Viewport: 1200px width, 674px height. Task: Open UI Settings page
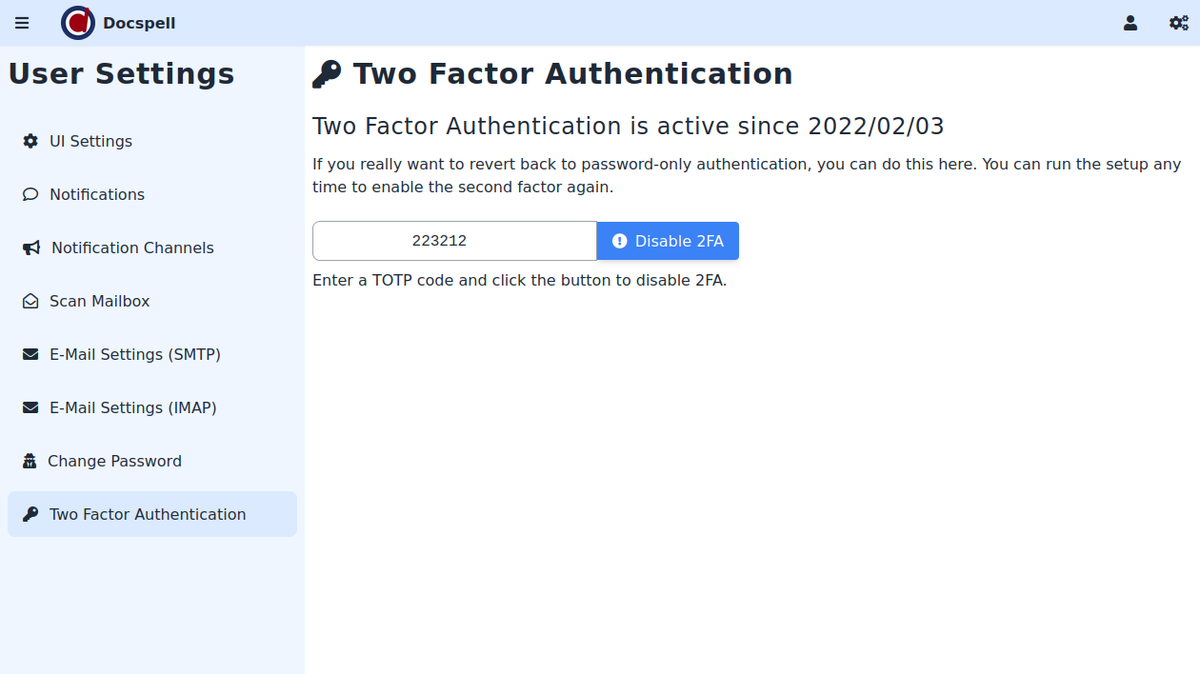(91, 141)
